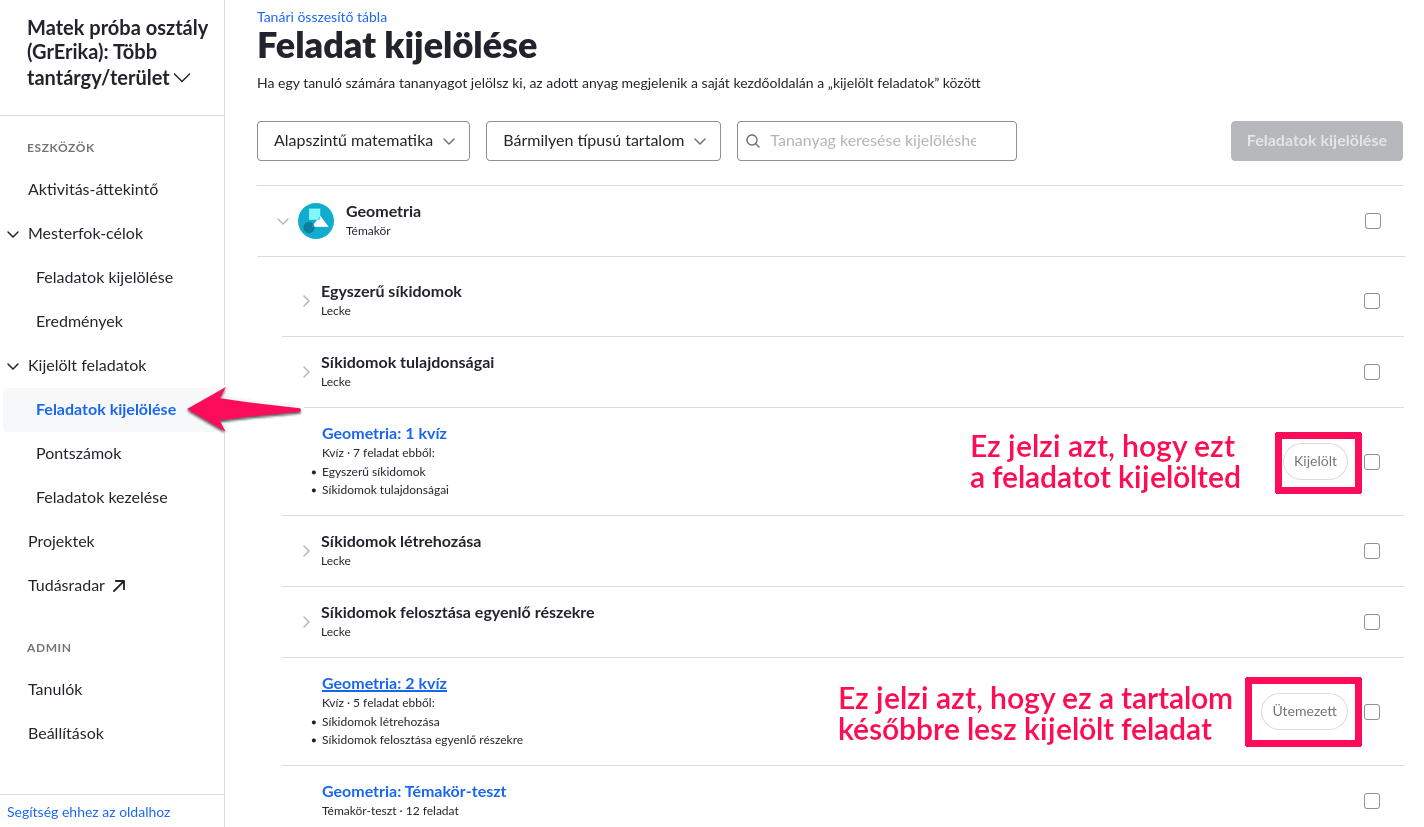Click the Tananyag keresése search field
1424x827 pixels.
point(877,141)
